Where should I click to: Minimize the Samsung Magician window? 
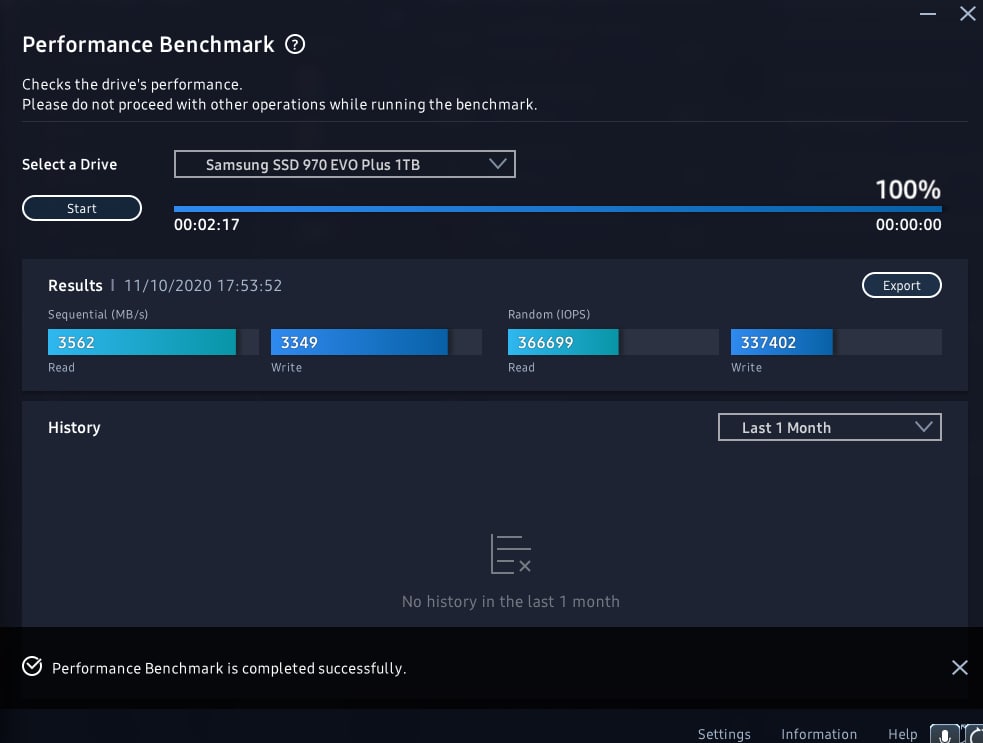(x=928, y=14)
